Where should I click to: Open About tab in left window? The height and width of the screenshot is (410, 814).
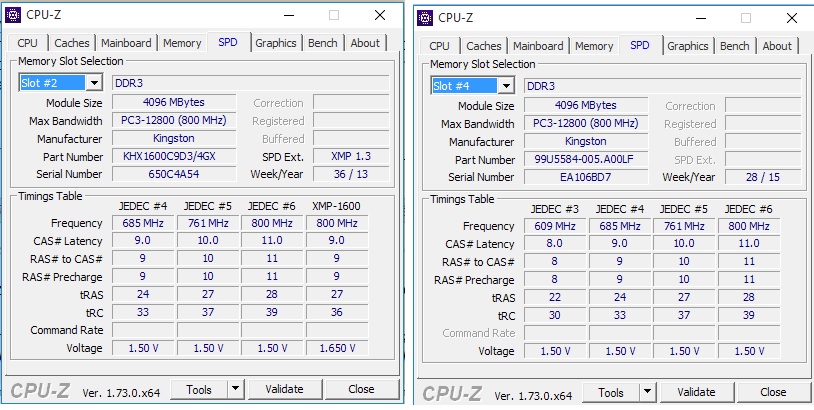click(365, 43)
